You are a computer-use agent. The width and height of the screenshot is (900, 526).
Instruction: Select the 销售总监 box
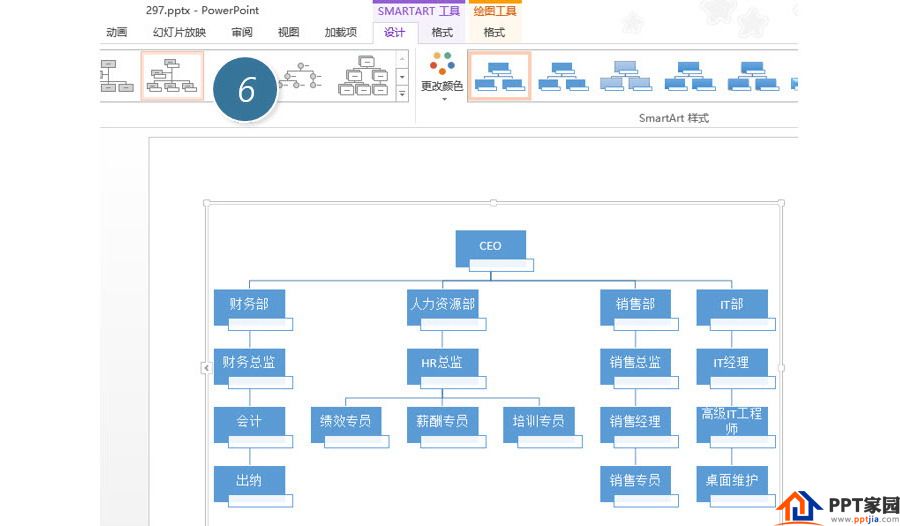635,366
